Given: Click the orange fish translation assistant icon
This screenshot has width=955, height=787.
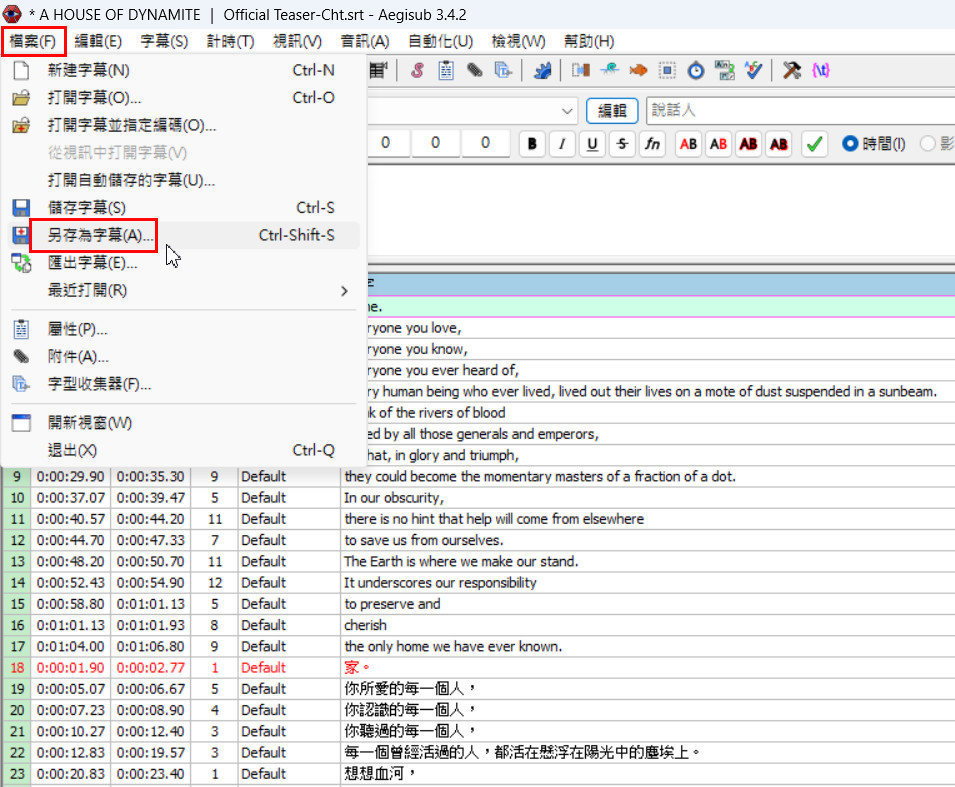Looking at the screenshot, I should coord(637,71).
